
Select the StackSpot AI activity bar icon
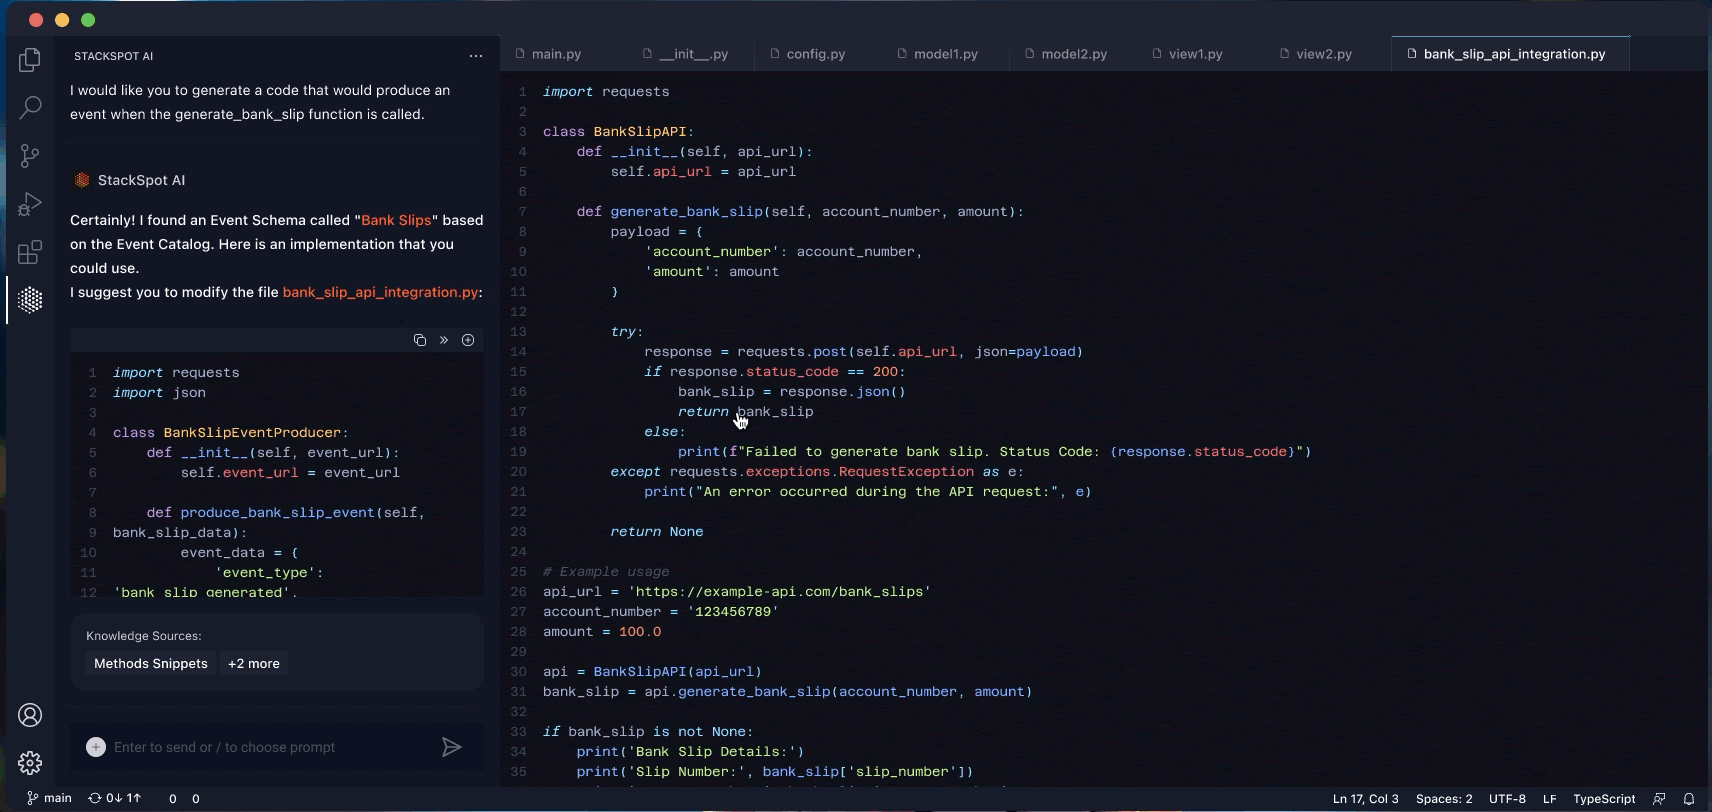tap(30, 300)
